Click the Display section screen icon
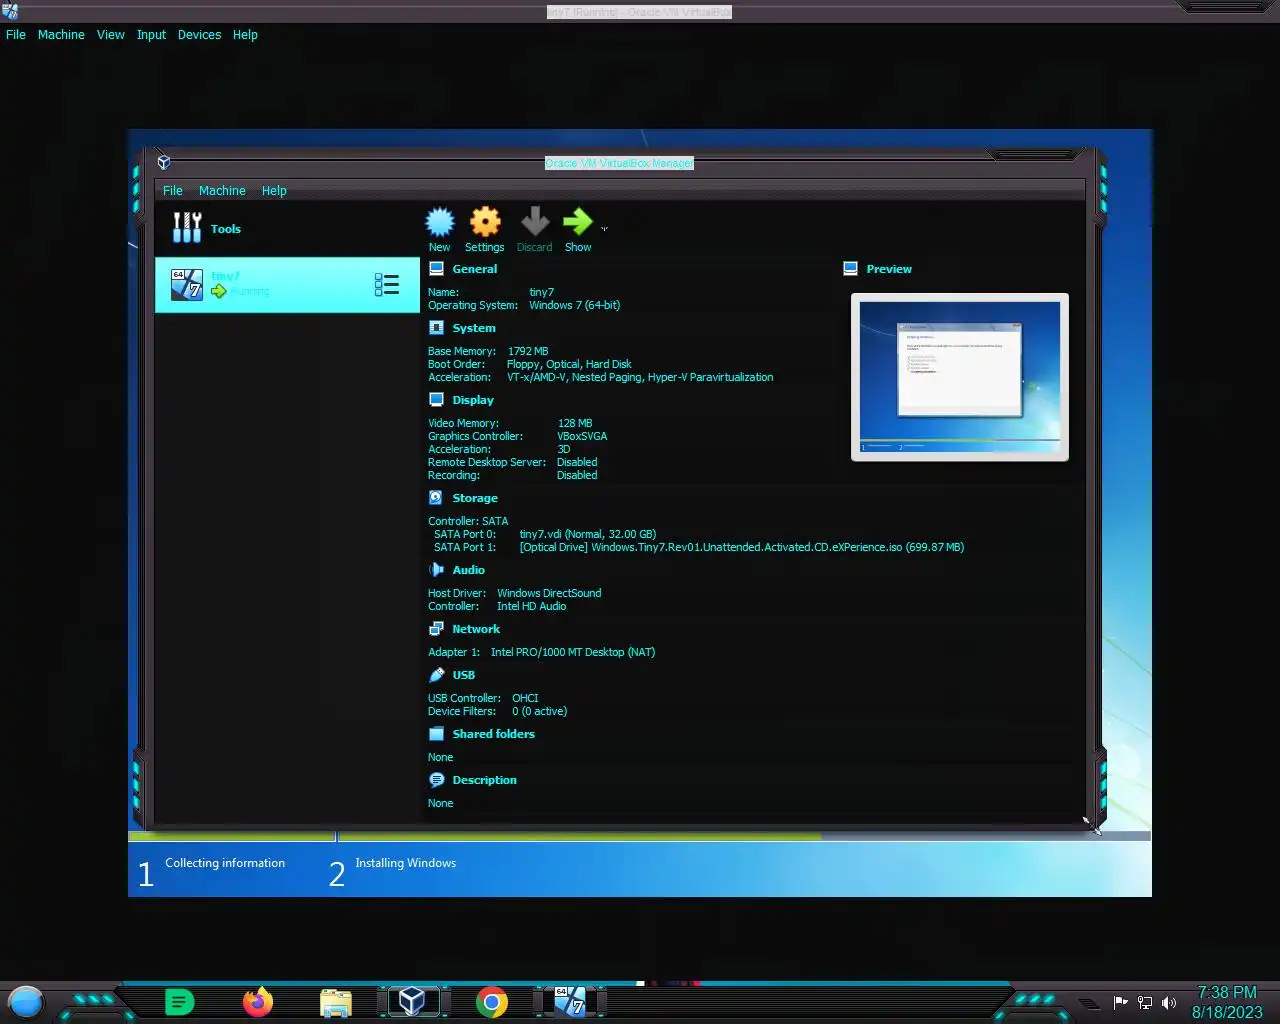Viewport: 1280px width, 1024px height. tap(436, 400)
